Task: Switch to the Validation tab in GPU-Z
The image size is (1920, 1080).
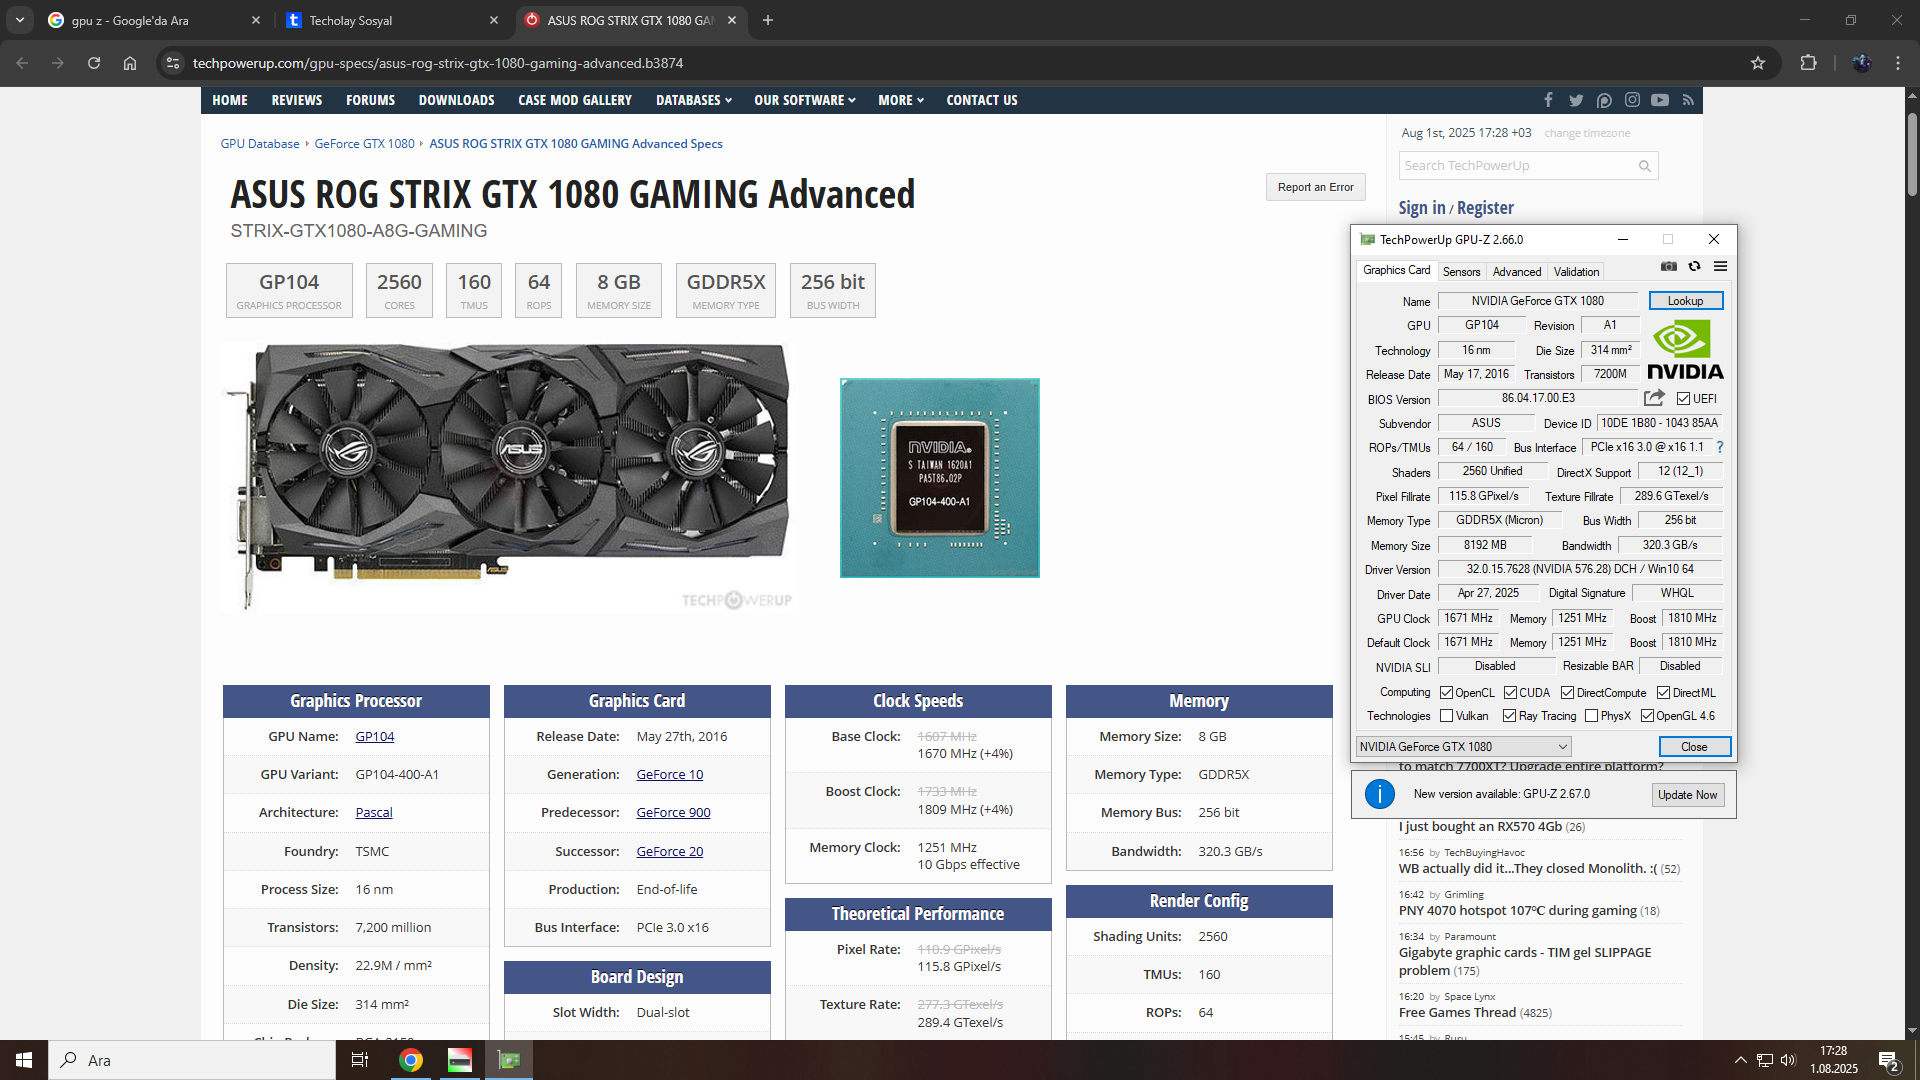Action: click(1576, 272)
